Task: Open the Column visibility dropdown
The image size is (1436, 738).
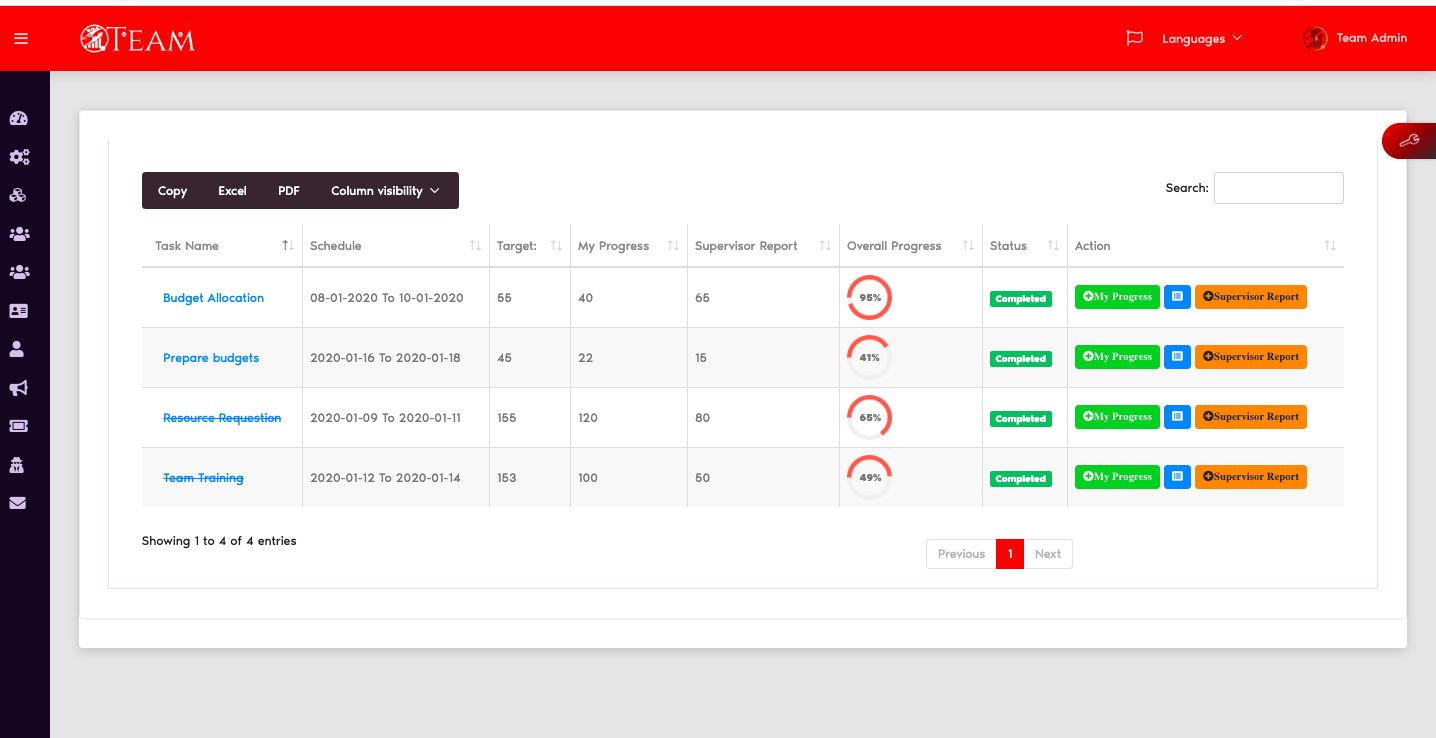Action: [386, 191]
